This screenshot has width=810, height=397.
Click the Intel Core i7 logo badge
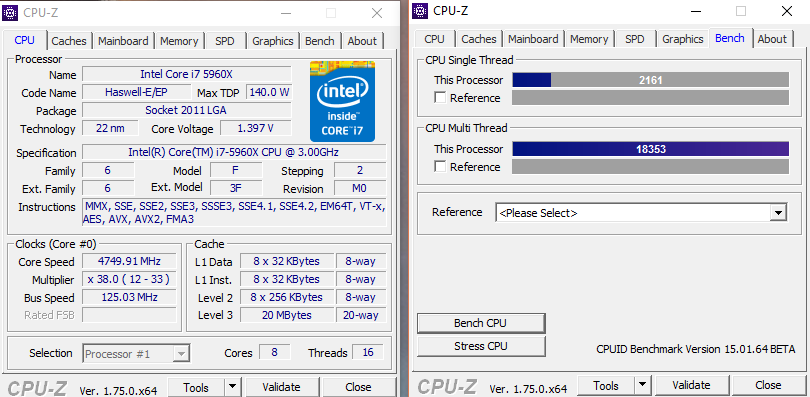[342, 101]
